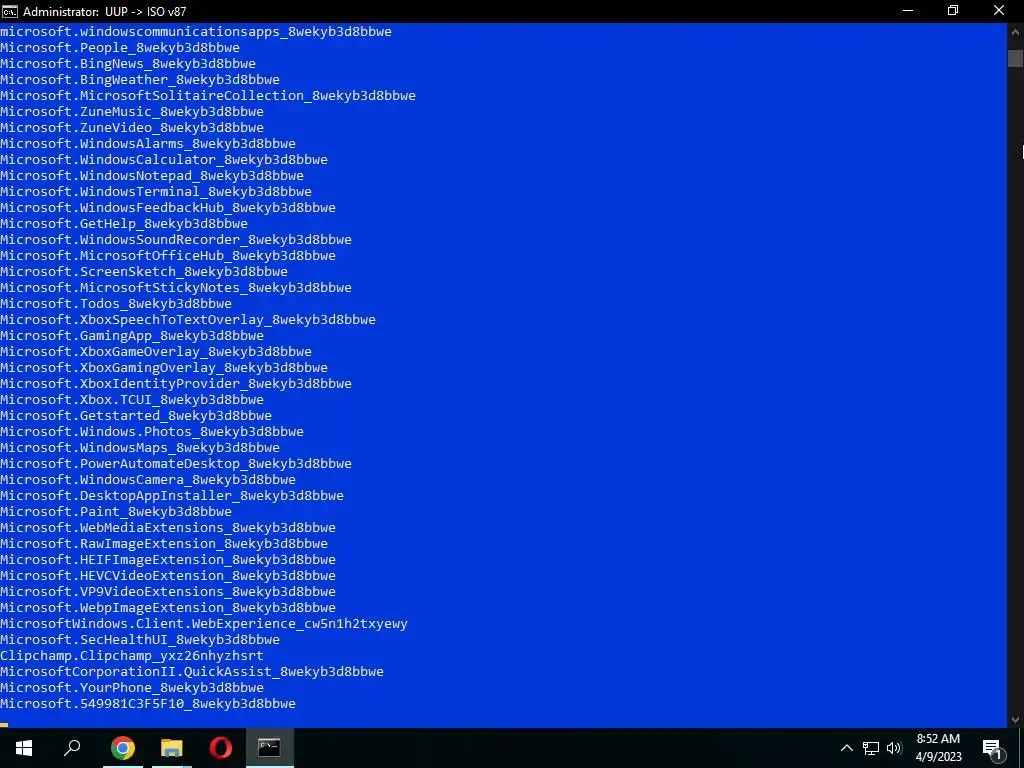
Task: Click the line microsoft.windowscommunicationsapps_8wekyb3d8bbwe
Action: (196, 32)
